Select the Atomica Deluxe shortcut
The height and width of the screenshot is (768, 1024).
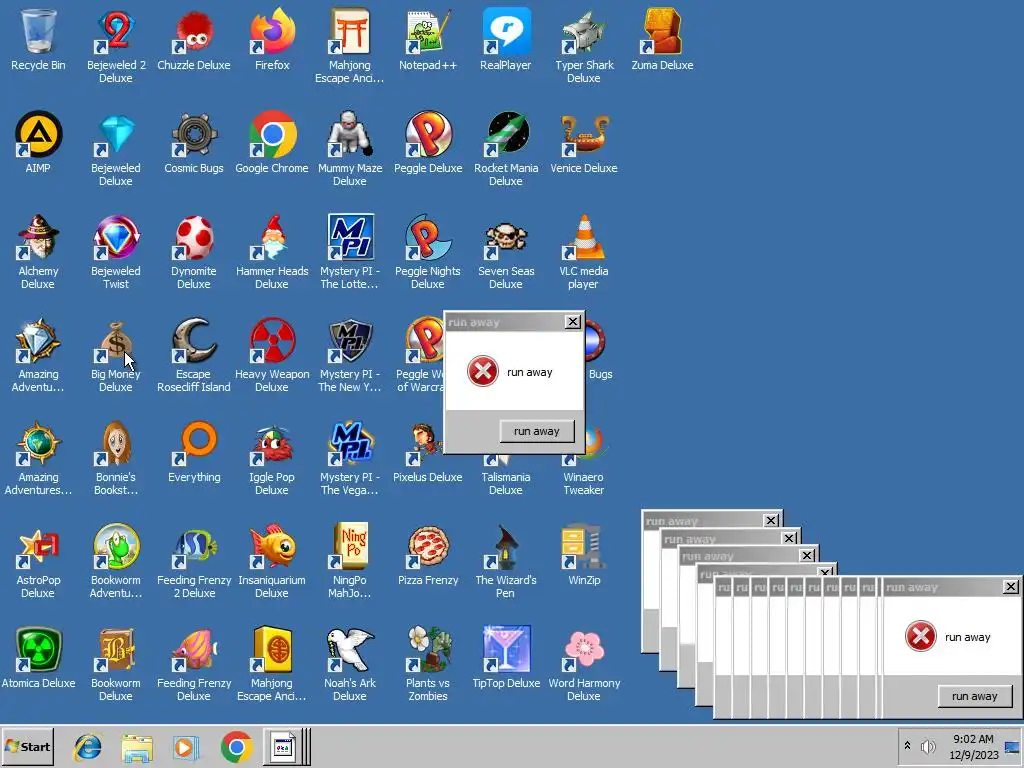point(38,650)
